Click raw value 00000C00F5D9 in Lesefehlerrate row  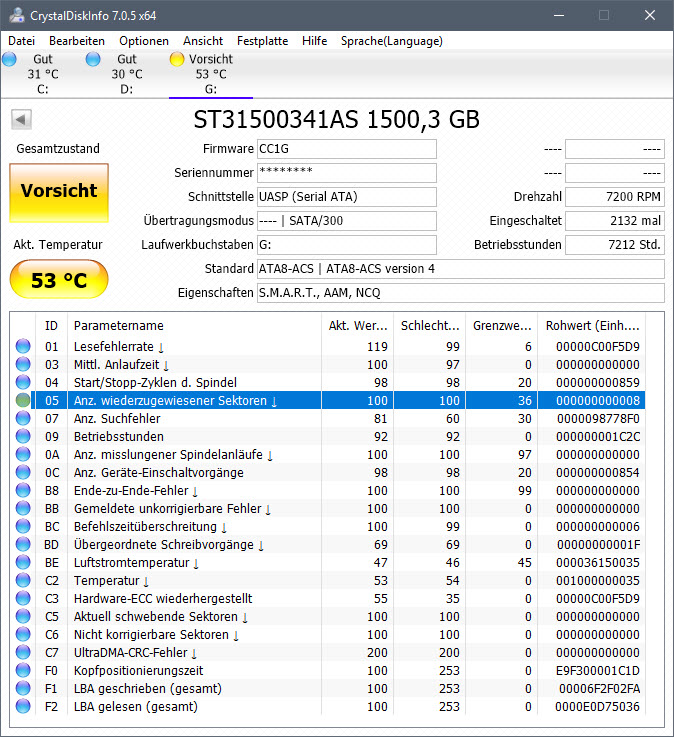pos(597,347)
